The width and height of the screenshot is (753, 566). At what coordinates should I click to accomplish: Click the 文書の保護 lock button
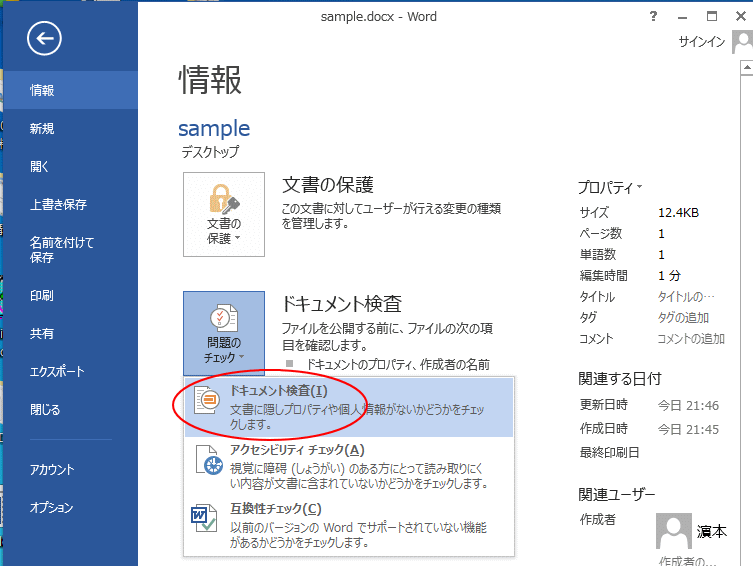224,214
